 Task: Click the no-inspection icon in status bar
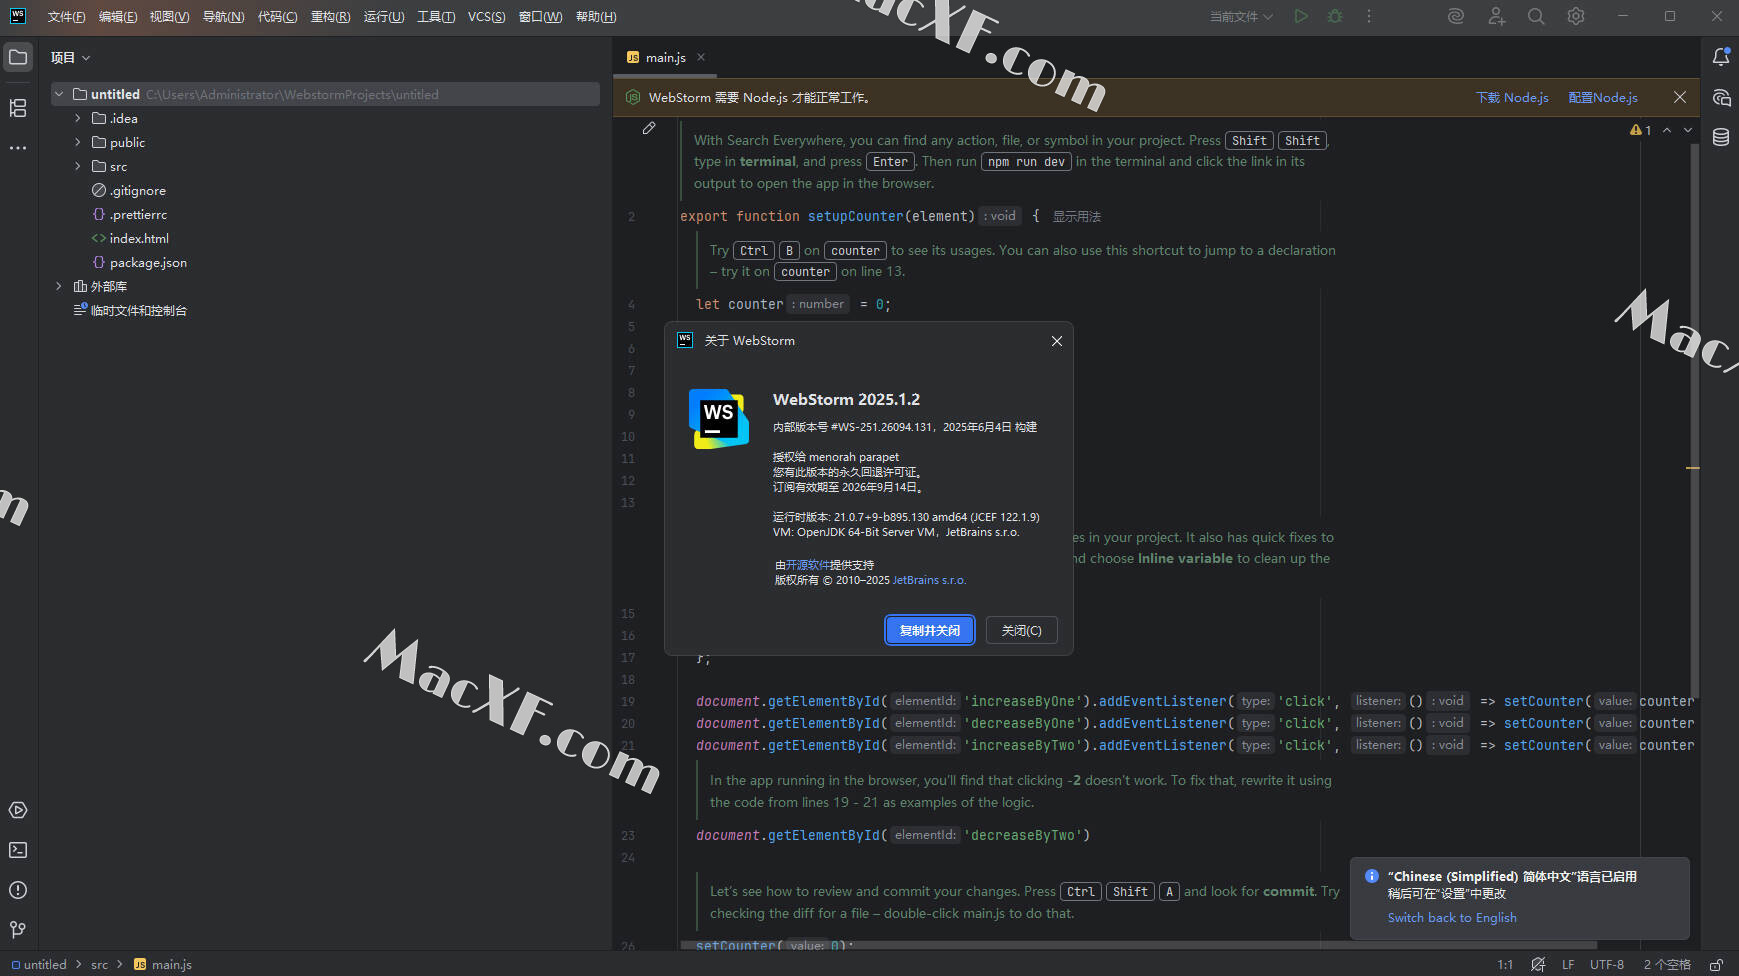1538,965
